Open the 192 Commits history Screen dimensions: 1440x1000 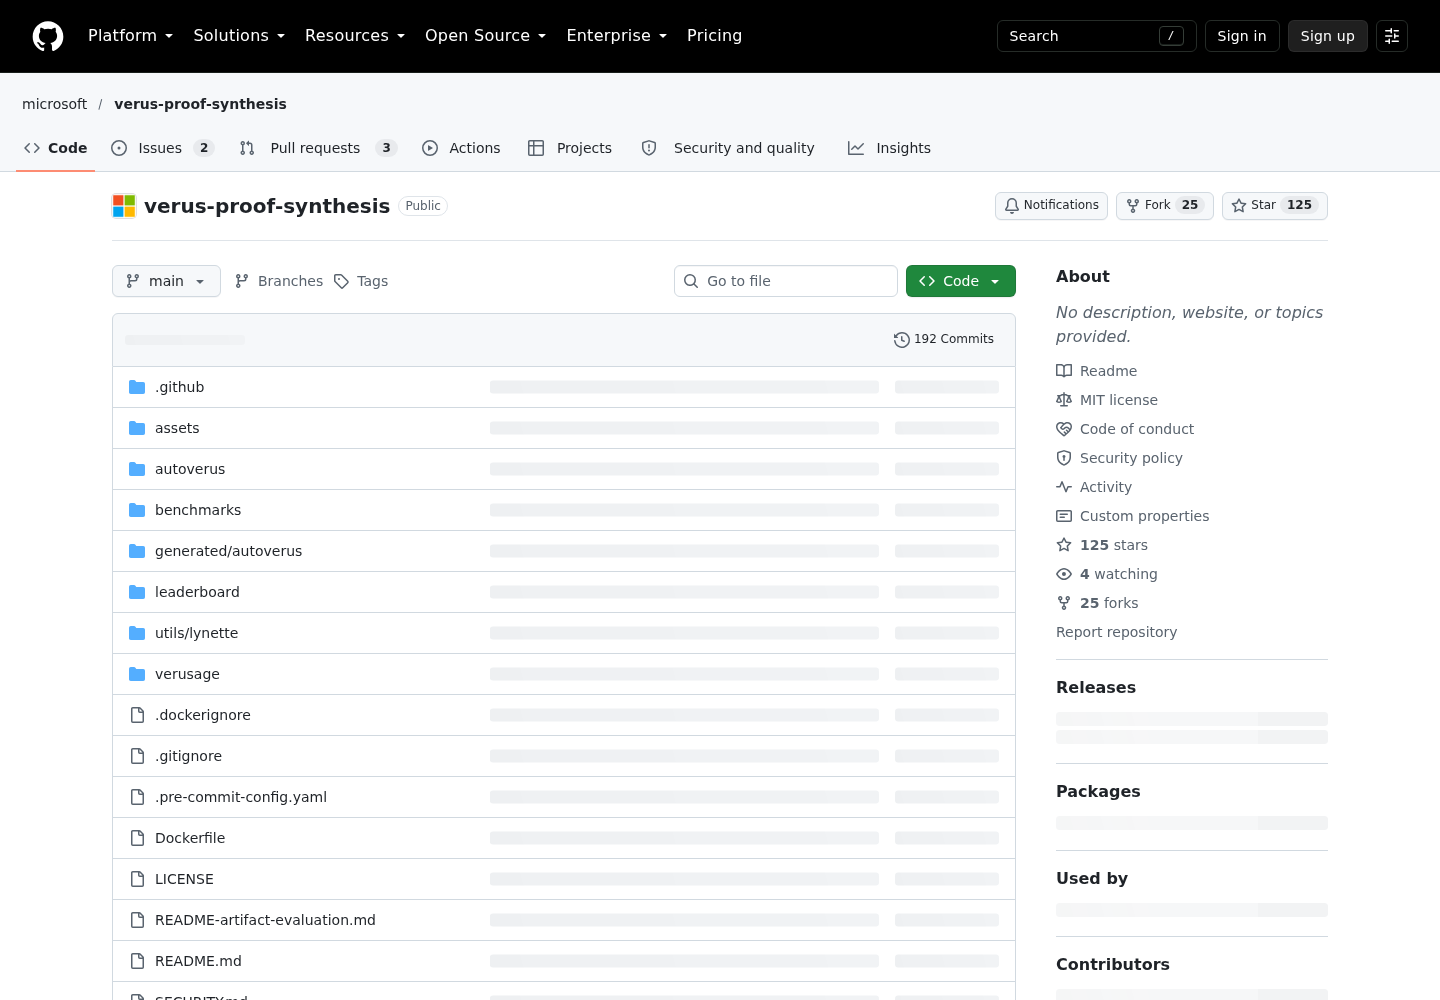tap(944, 339)
